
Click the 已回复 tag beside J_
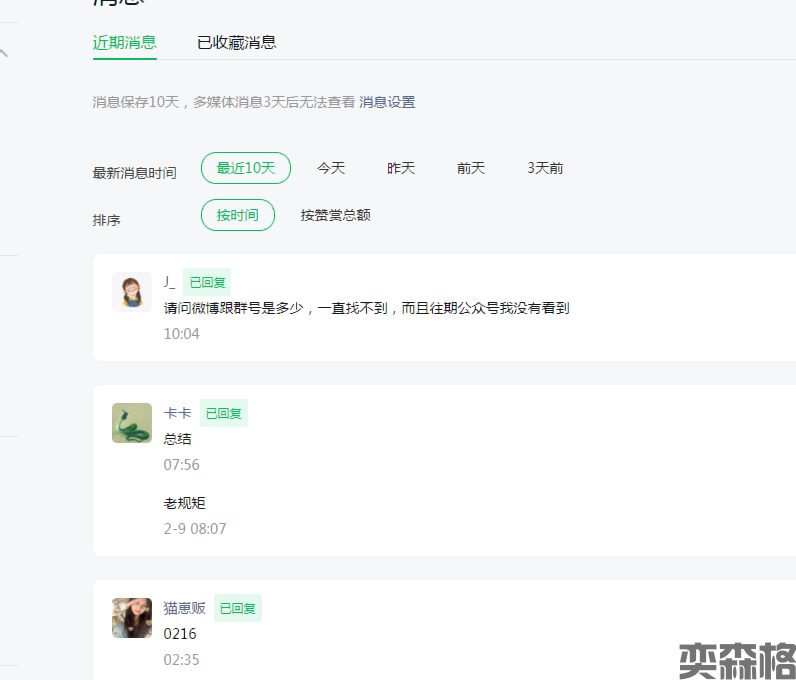[208, 282]
